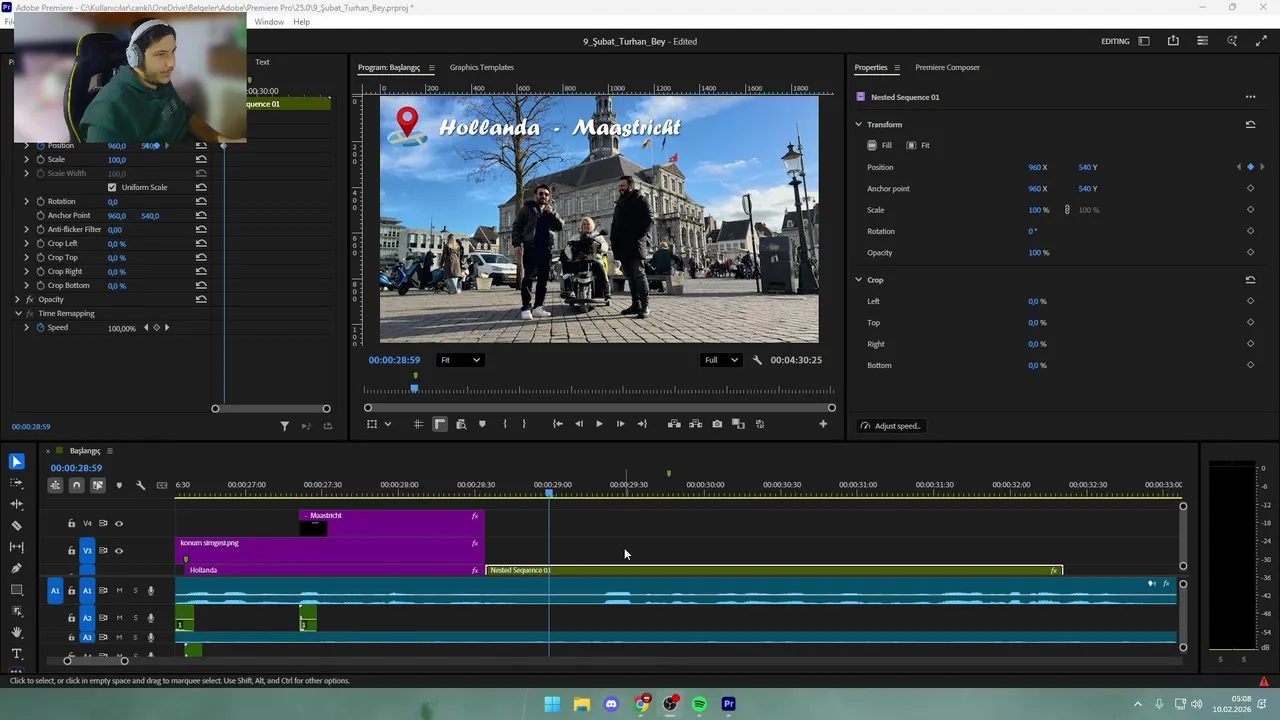Image resolution: width=1280 pixels, height=720 pixels.
Task: Choose the Type tool
Action: (16, 654)
